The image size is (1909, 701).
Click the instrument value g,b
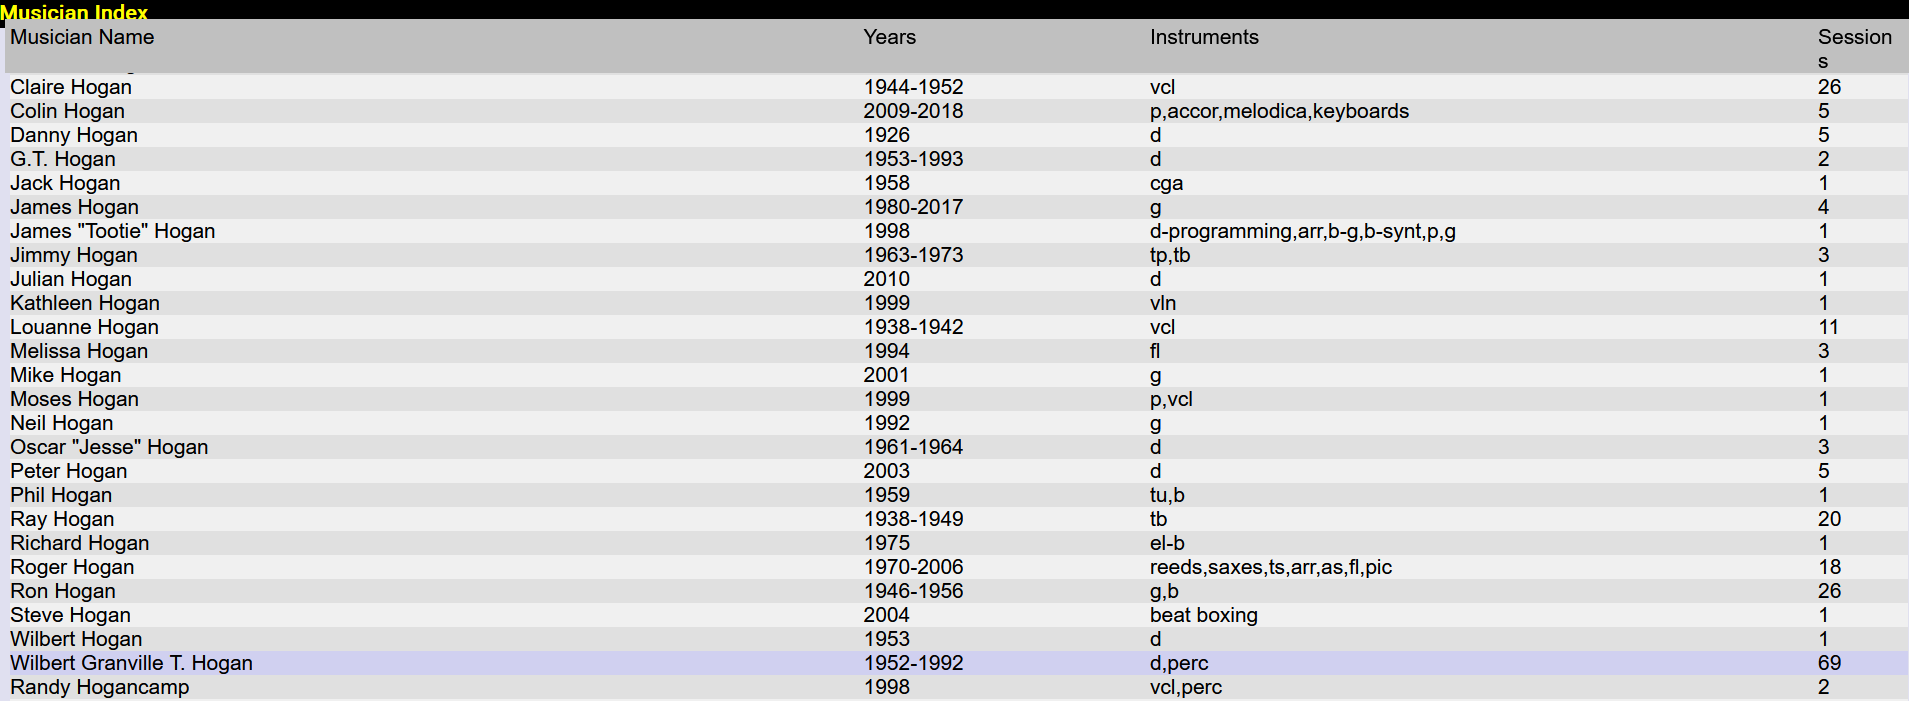tap(1164, 591)
